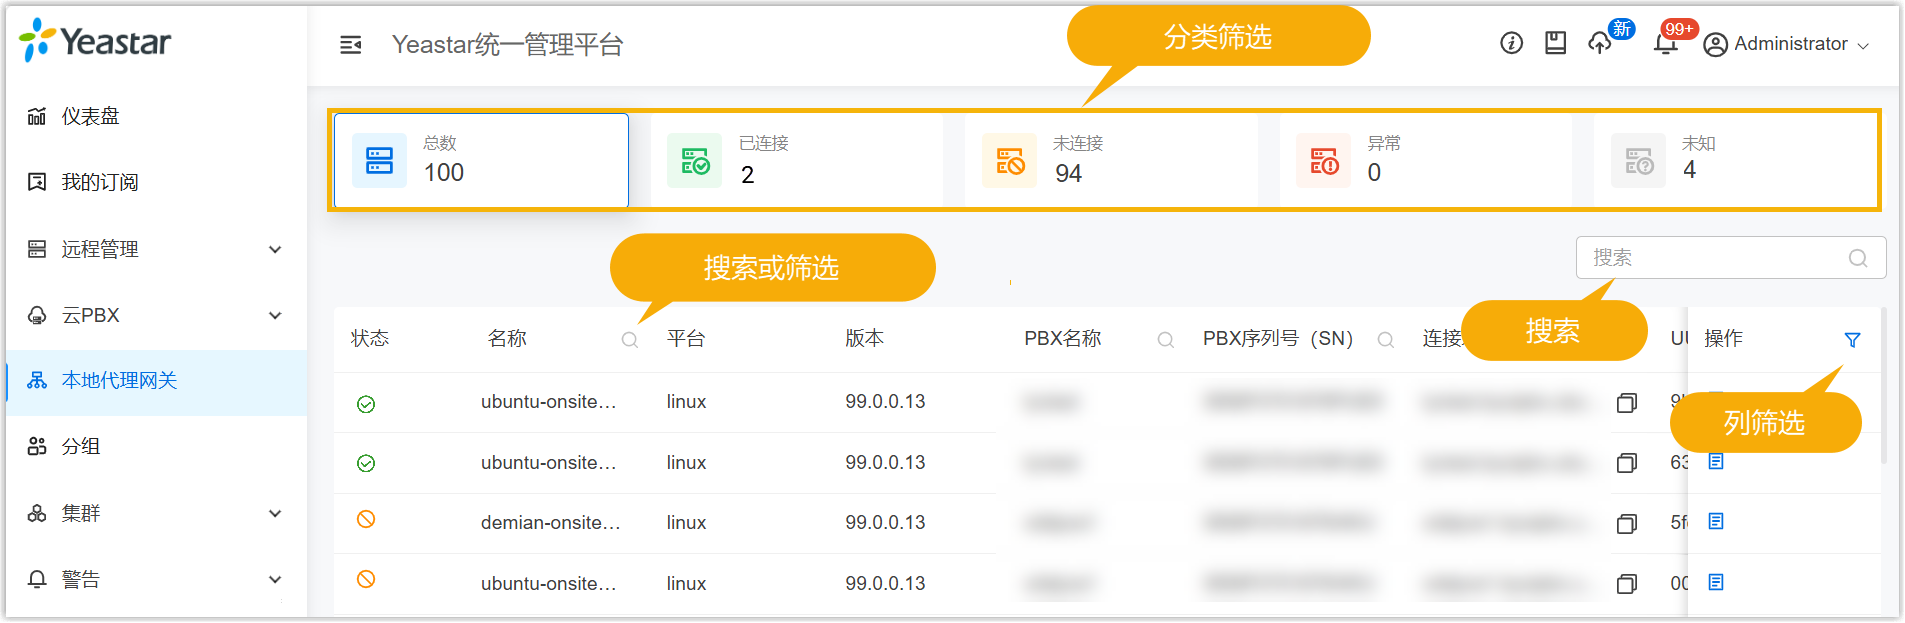Open the details icon for the third row
Screen dimensions: 1905x623
[x=1716, y=521]
